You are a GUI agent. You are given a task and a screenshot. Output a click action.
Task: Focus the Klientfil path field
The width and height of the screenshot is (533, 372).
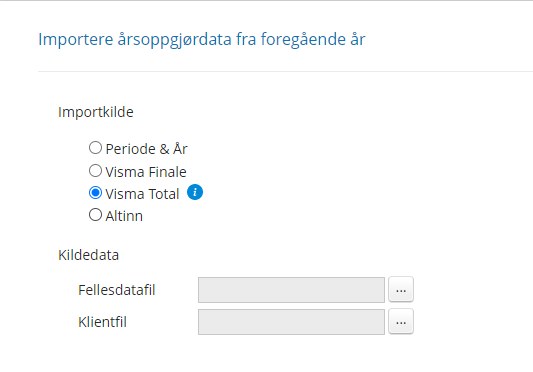point(291,322)
